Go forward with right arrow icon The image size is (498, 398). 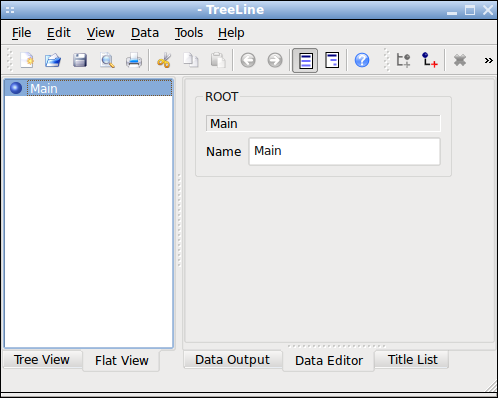pos(275,60)
